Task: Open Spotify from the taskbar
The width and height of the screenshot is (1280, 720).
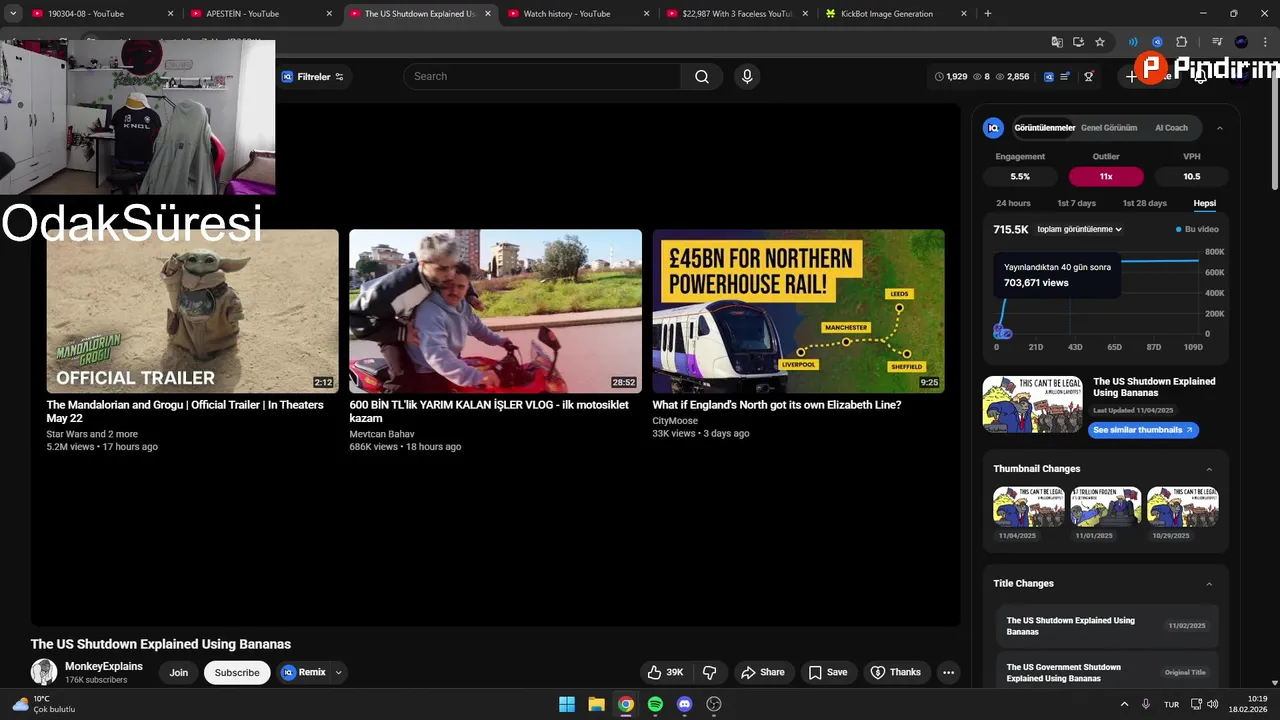Action: tap(655, 704)
